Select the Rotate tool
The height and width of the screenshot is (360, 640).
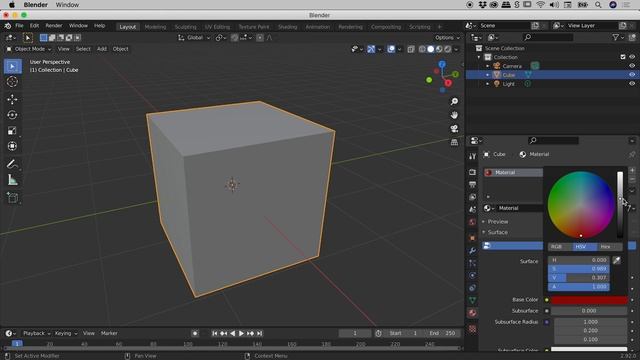coord(12,115)
